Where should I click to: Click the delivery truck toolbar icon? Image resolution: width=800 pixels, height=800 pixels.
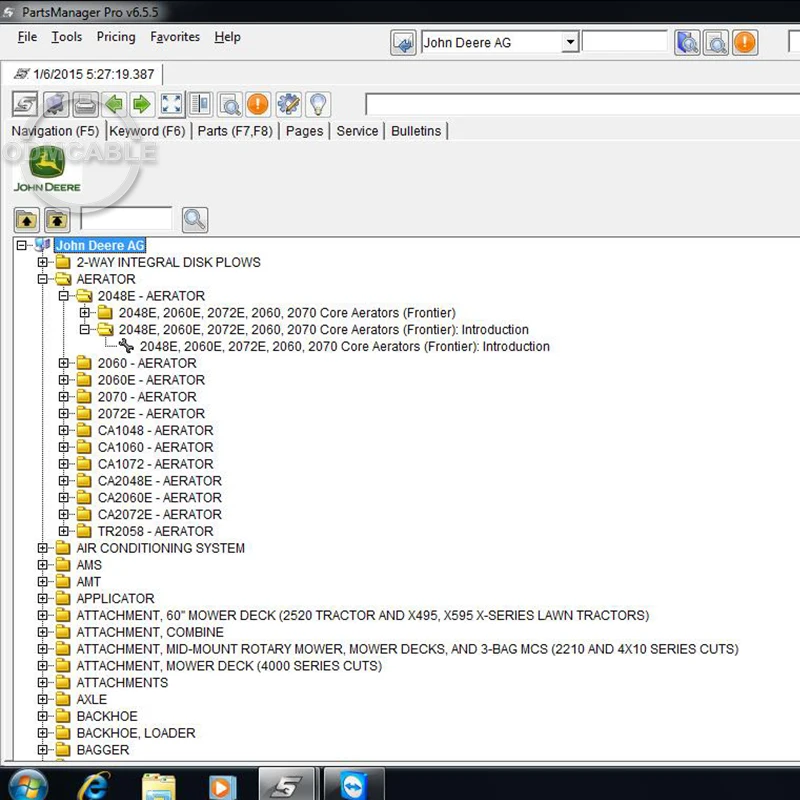click(x=56, y=105)
